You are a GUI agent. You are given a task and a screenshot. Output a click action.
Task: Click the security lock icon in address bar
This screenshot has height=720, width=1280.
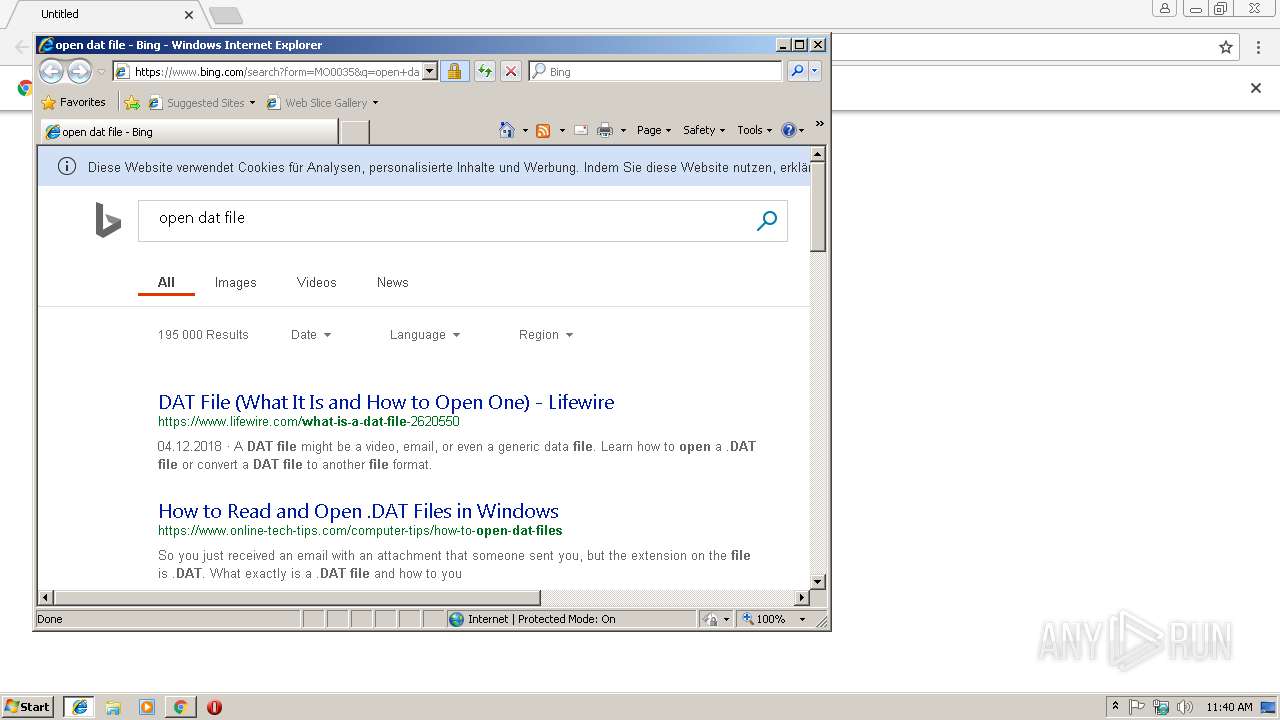[x=454, y=71]
